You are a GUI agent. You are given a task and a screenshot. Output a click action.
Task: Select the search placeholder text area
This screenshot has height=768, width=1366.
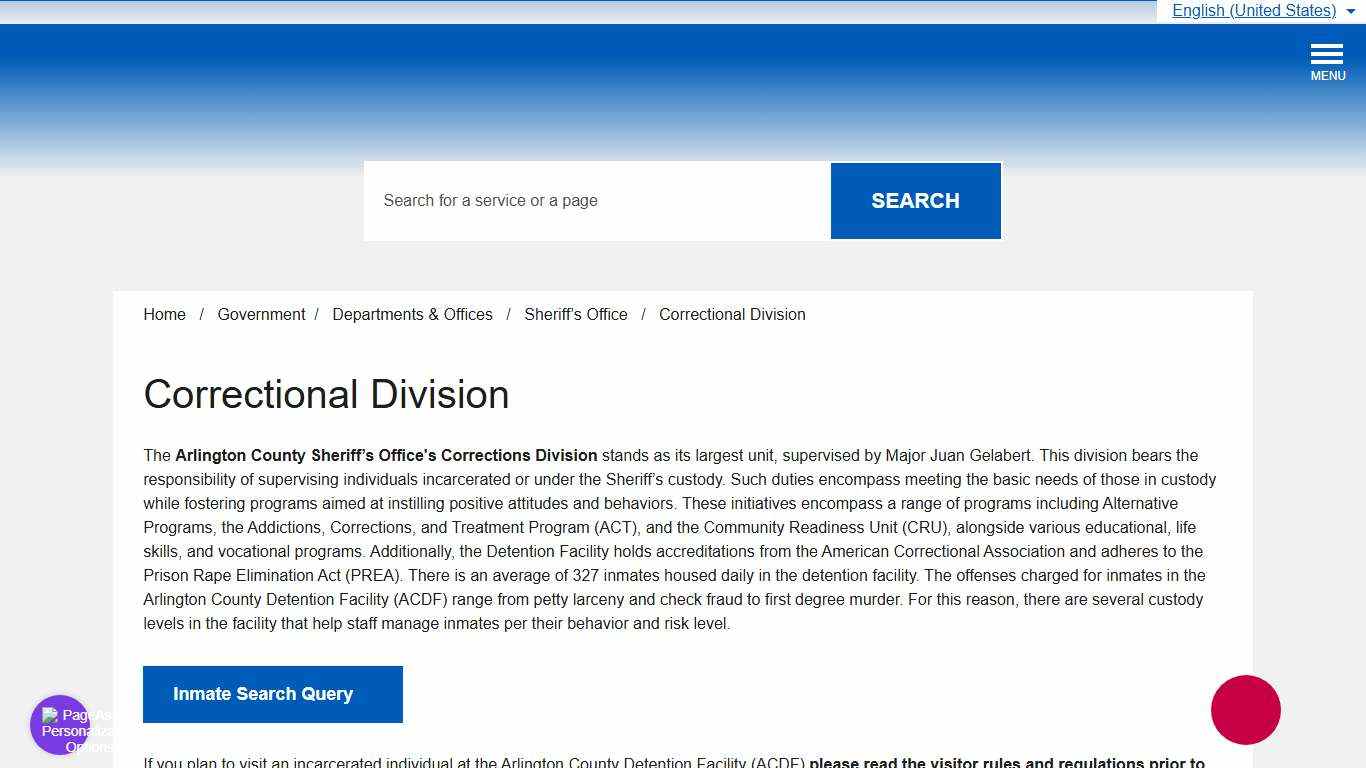coord(490,200)
